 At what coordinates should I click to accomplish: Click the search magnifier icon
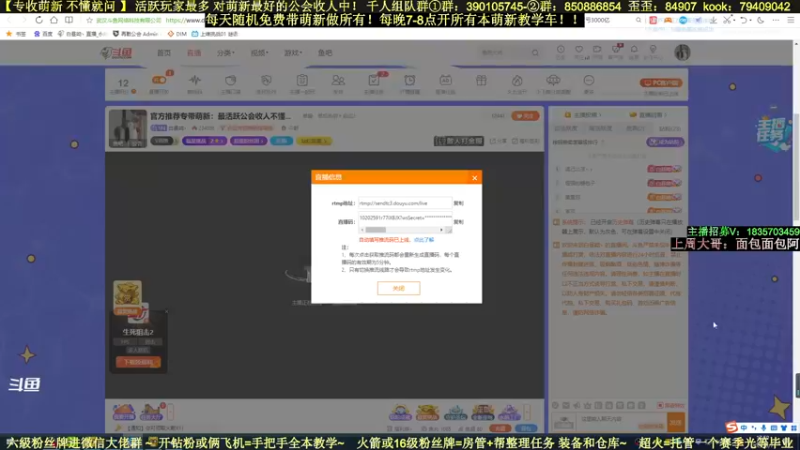535,53
